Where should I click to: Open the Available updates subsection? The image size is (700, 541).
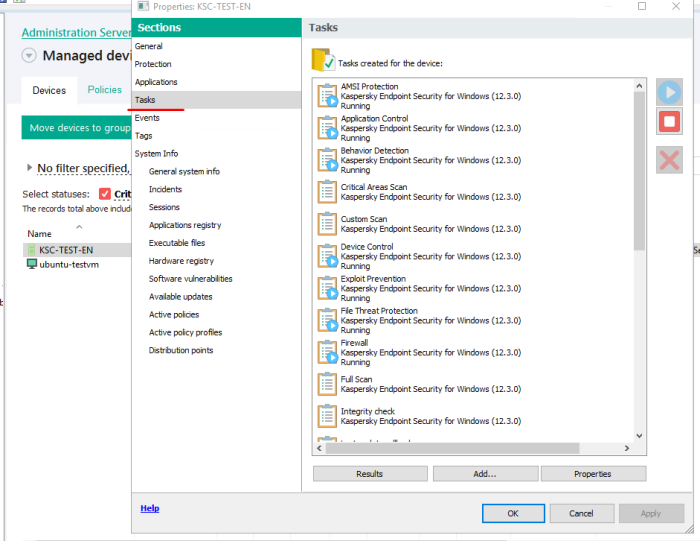[180, 296]
